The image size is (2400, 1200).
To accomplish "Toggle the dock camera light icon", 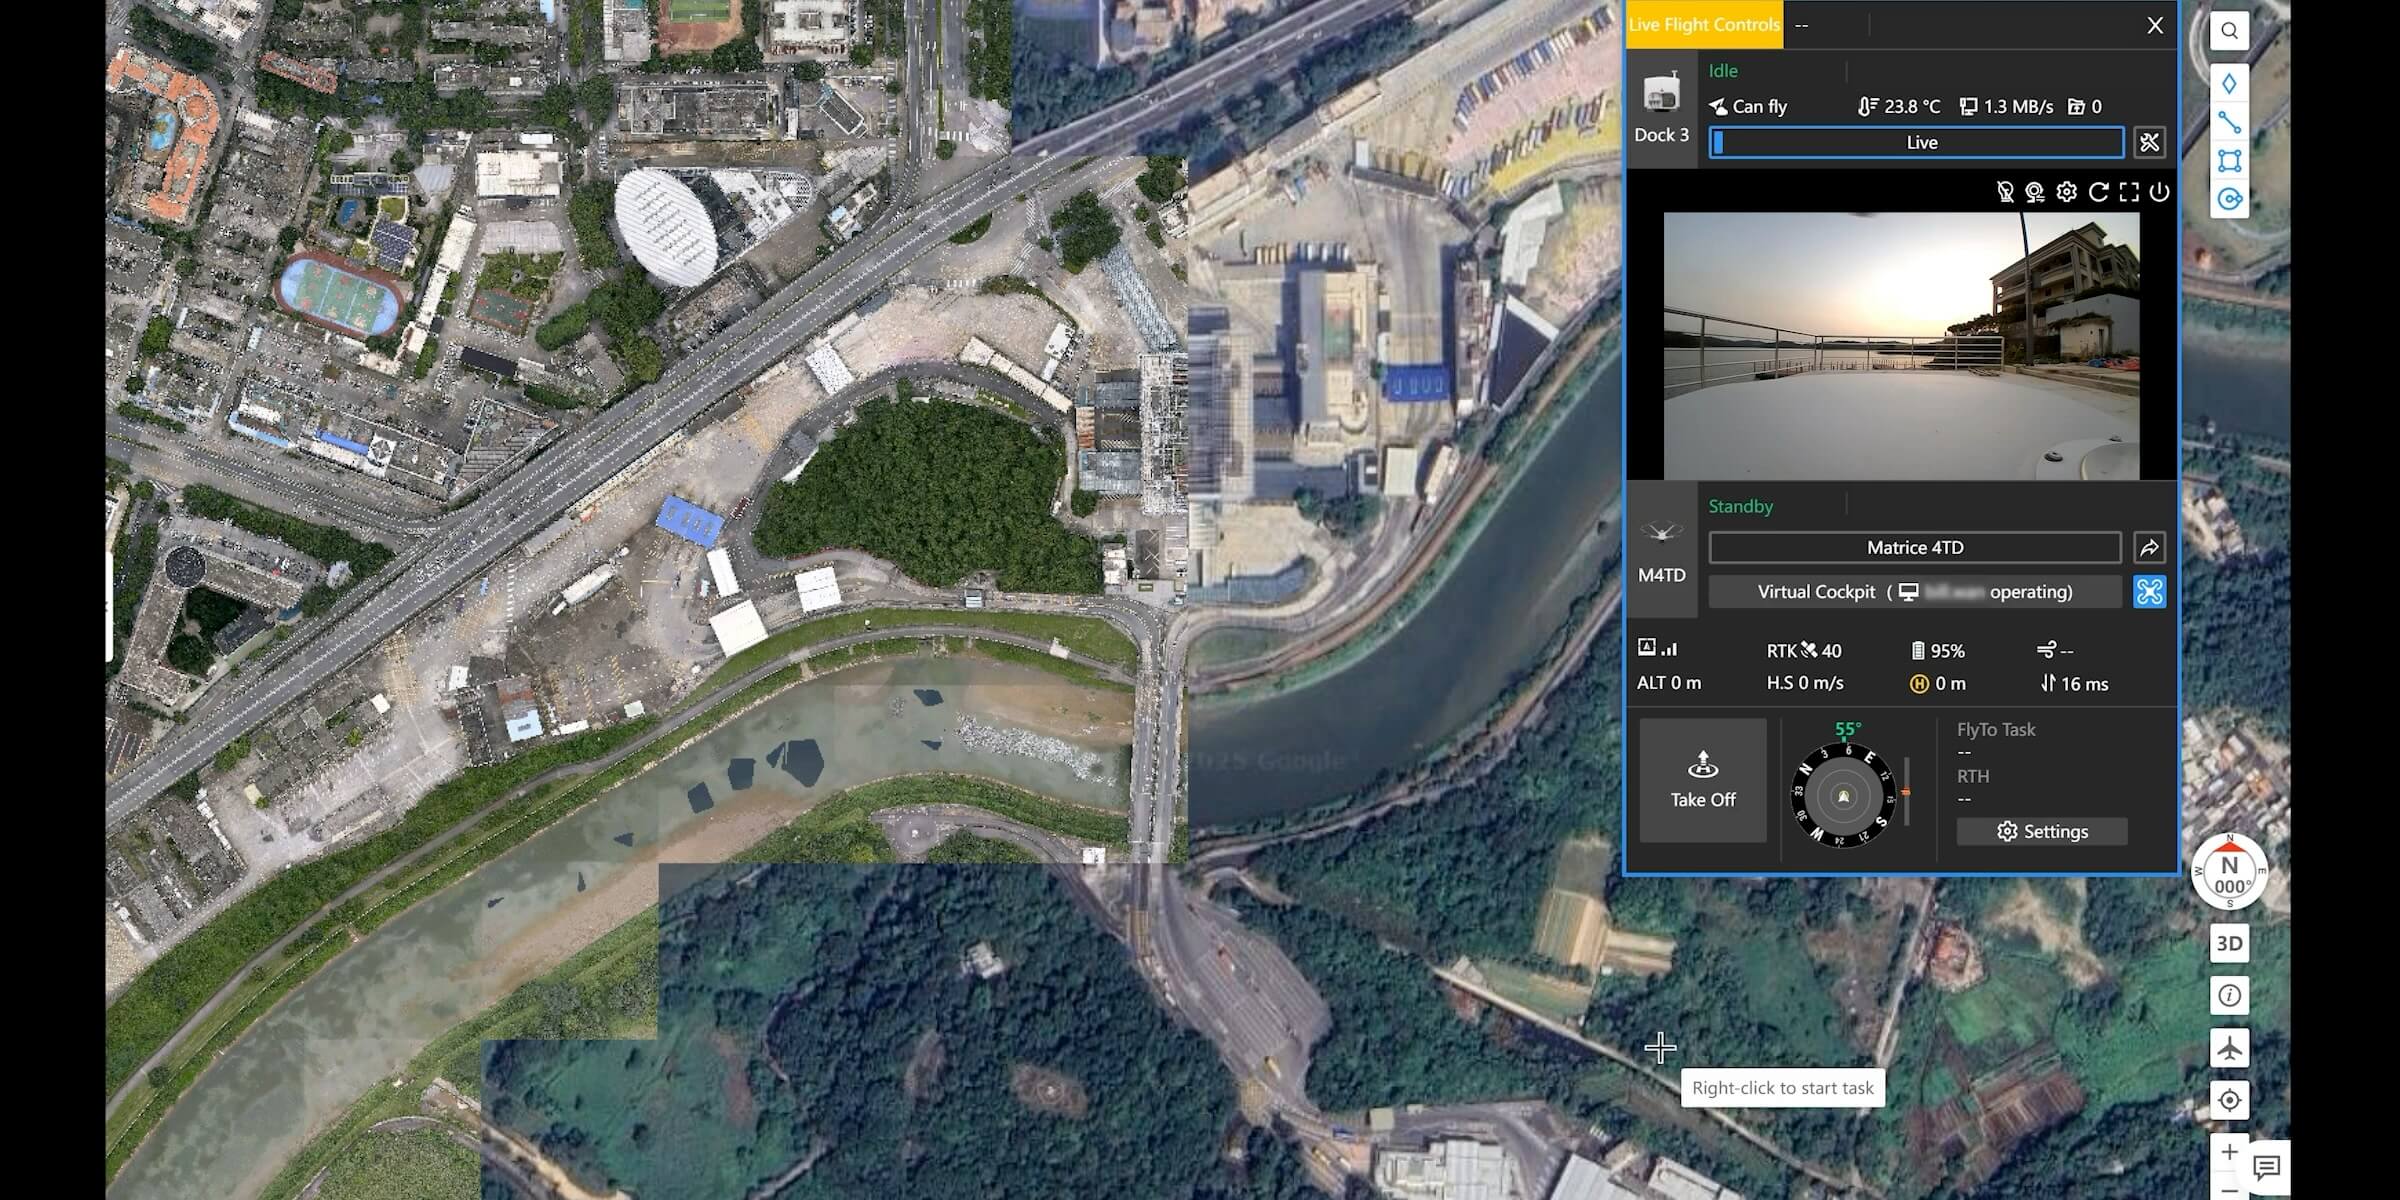I will (x=2005, y=192).
